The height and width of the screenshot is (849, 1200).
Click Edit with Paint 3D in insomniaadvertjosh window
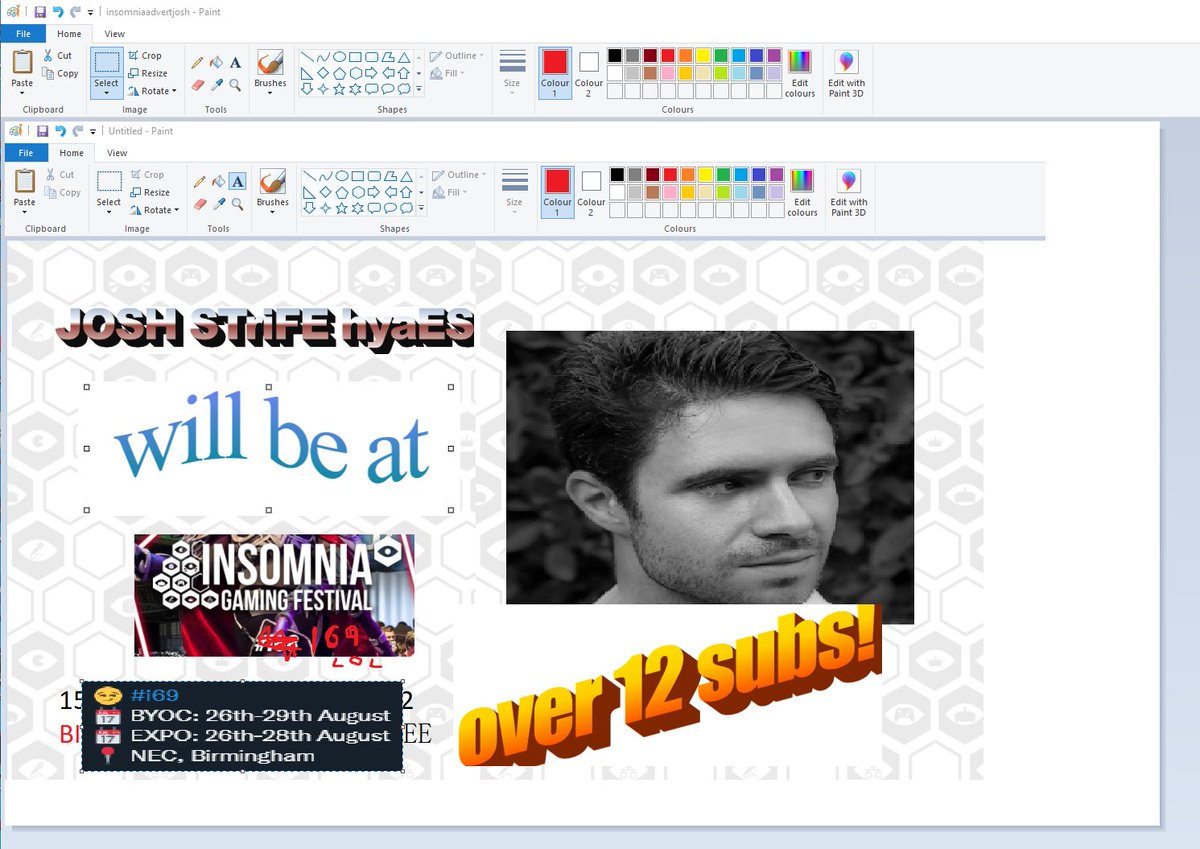846,73
